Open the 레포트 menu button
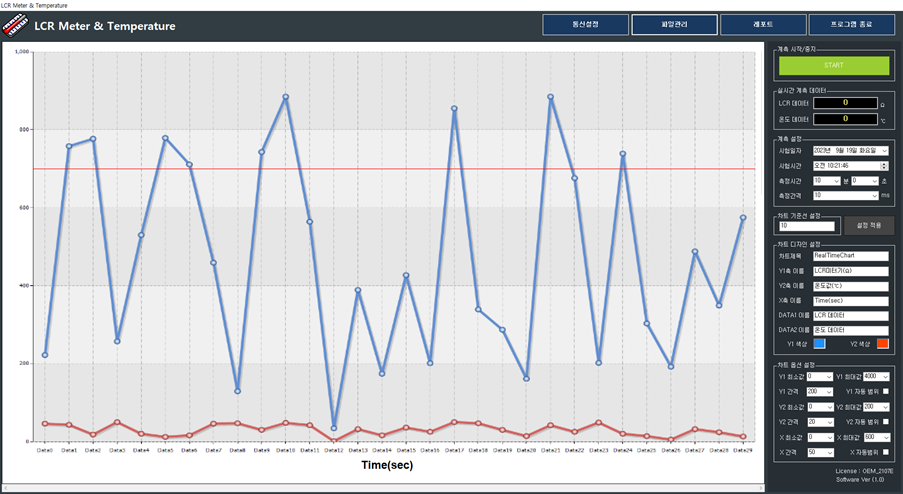The image size is (903, 494). 763,25
